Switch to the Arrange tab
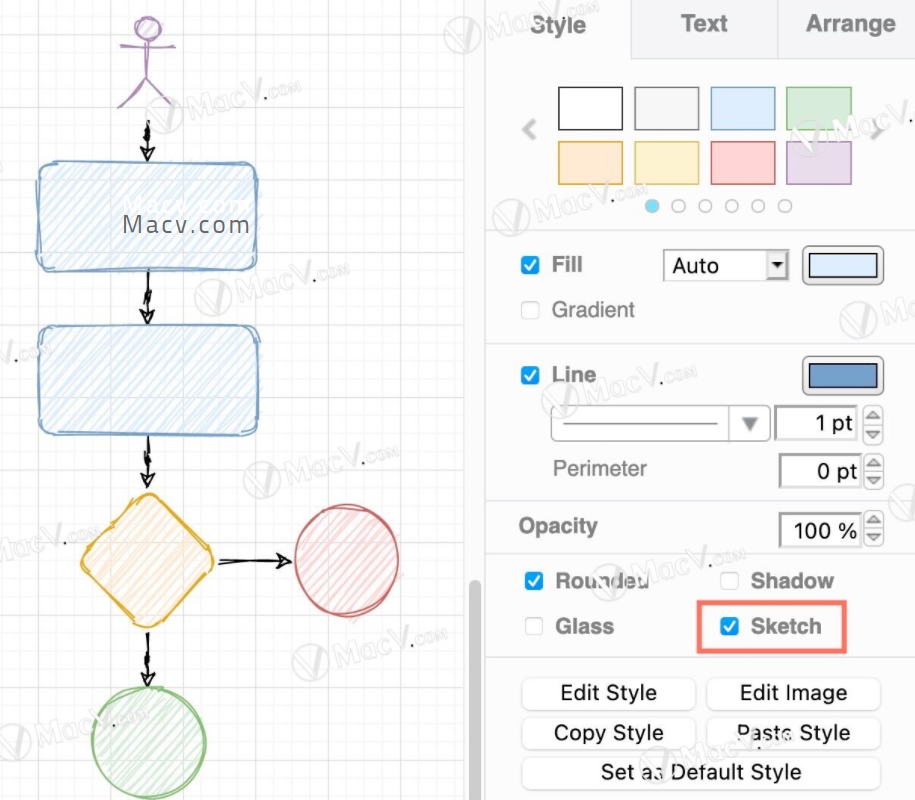The height and width of the screenshot is (800, 915). coord(850,24)
